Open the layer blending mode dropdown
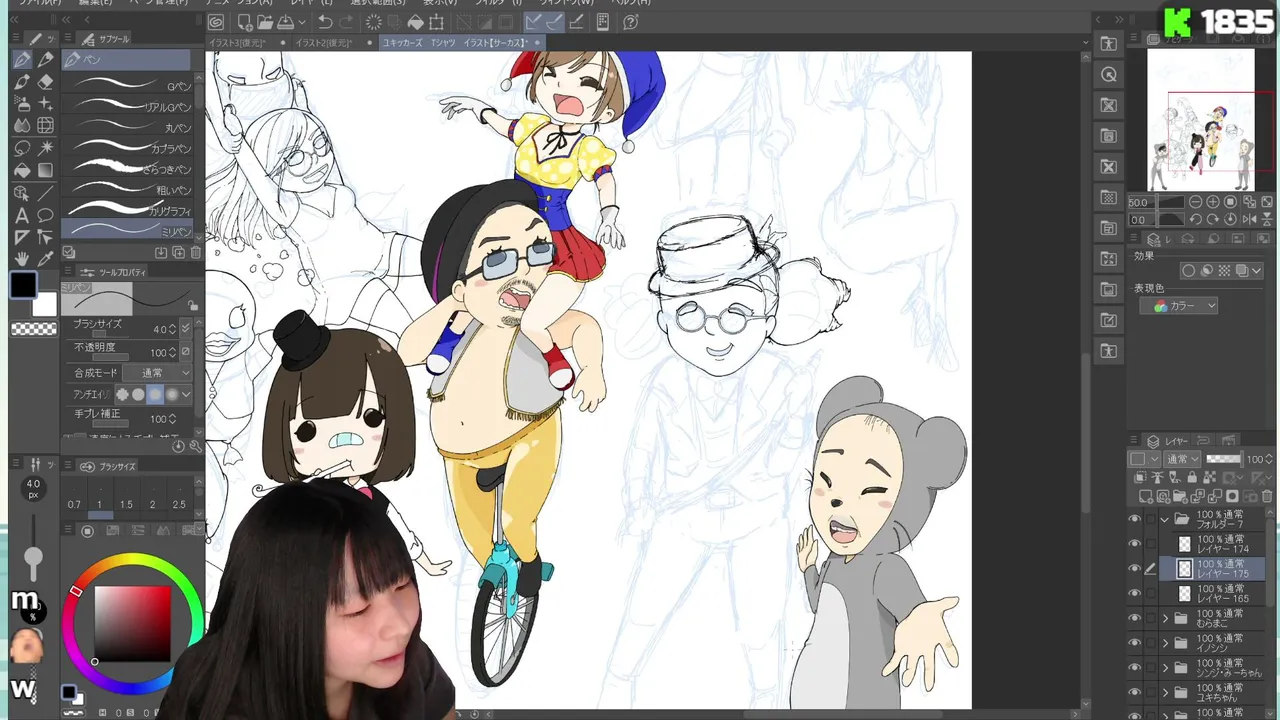The height and width of the screenshot is (720, 1280). tap(1184, 459)
